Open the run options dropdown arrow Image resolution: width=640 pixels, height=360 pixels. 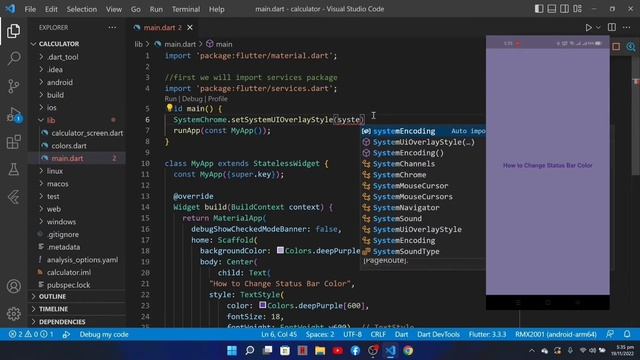coord(598,27)
